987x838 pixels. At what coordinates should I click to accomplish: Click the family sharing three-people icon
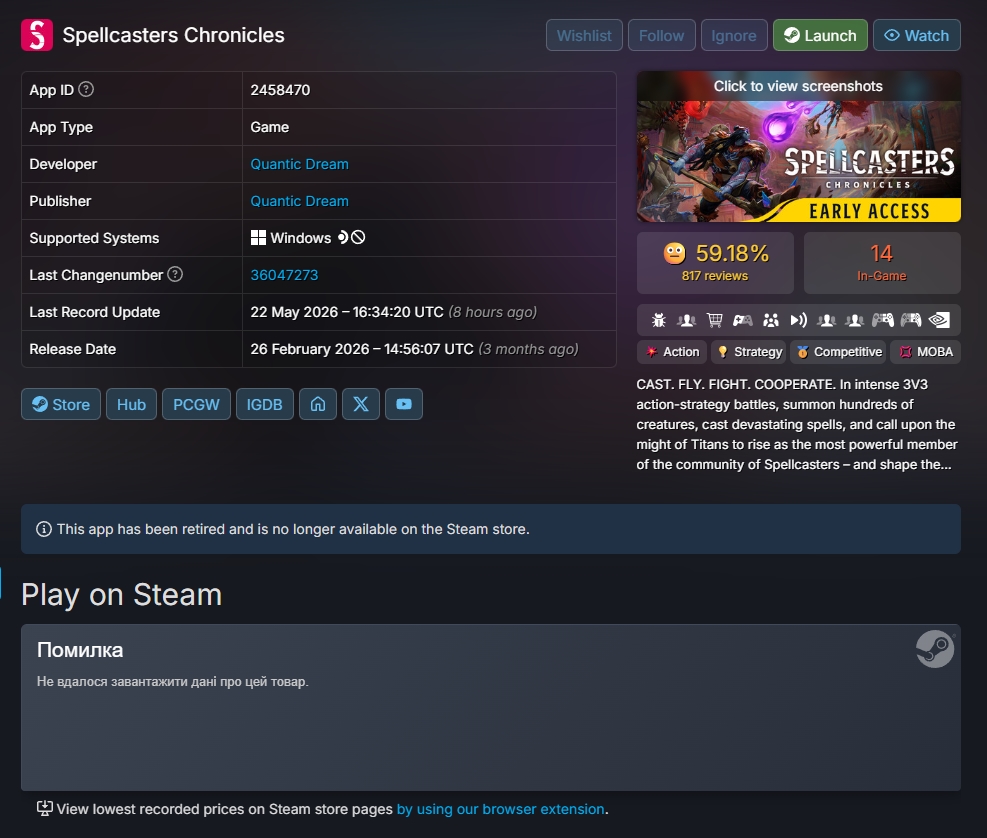[770, 320]
